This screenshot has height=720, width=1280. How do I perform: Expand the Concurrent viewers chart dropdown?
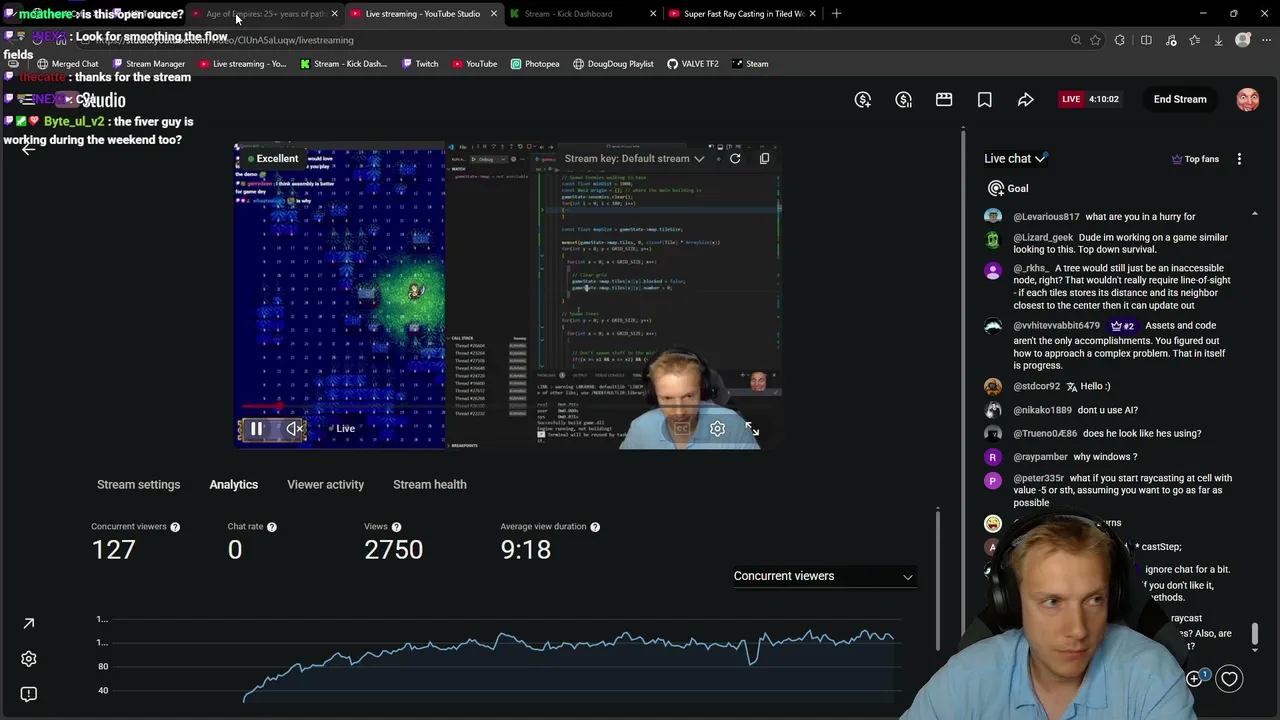823,576
